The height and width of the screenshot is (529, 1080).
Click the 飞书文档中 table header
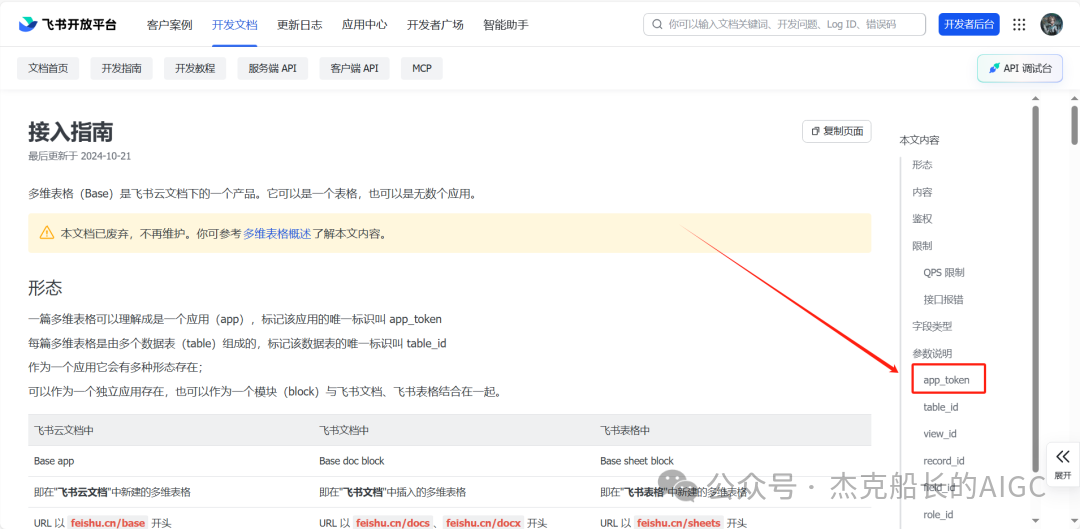click(344, 430)
